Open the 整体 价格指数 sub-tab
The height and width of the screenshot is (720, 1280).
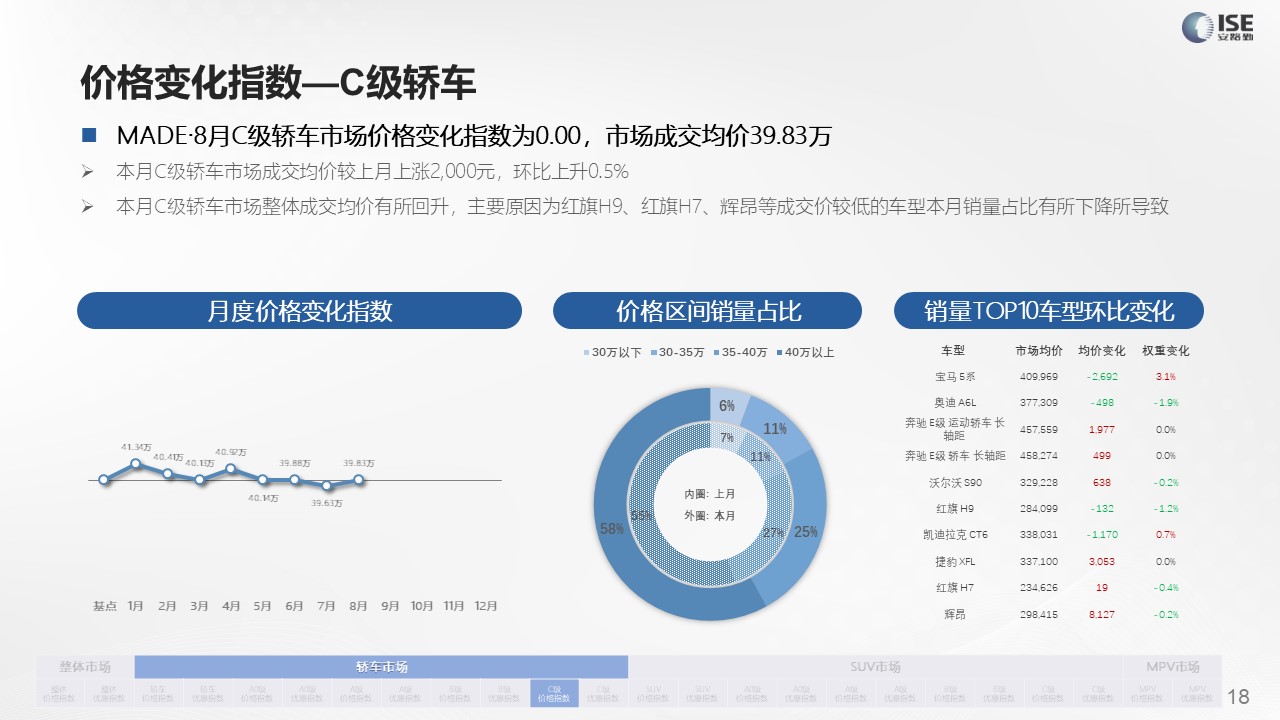click(60, 694)
